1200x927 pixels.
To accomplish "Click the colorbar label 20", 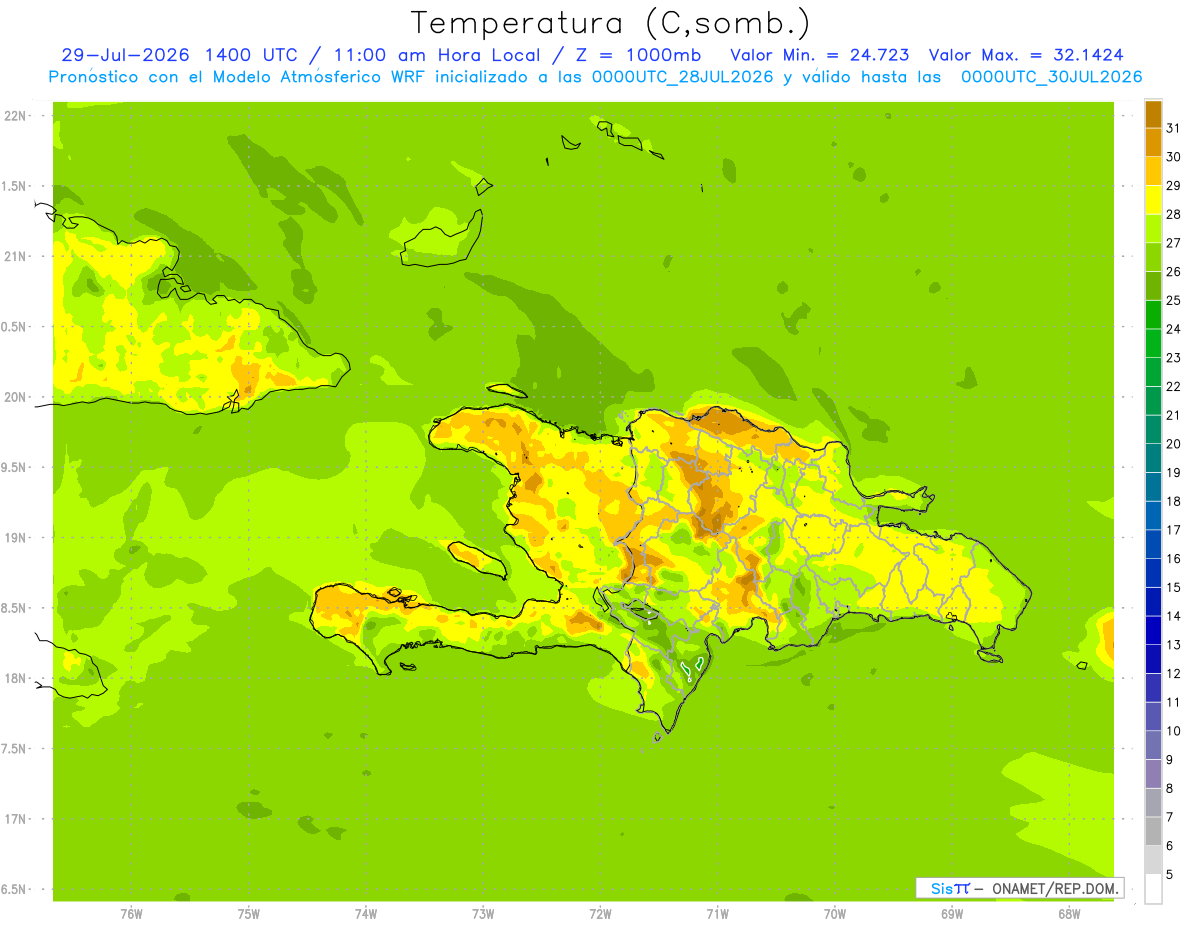I will coord(1173,444).
